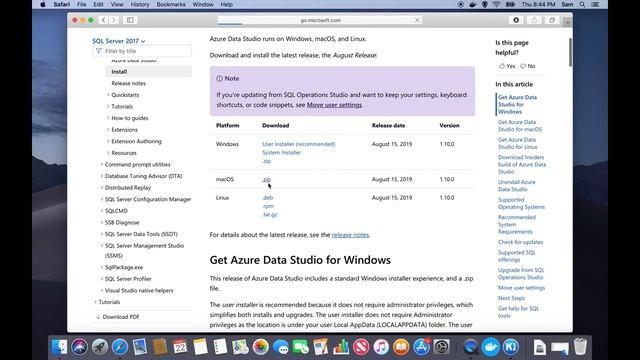The height and width of the screenshot is (360, 640).
Task: Show Safari downloads list
Action: point(516,20)
